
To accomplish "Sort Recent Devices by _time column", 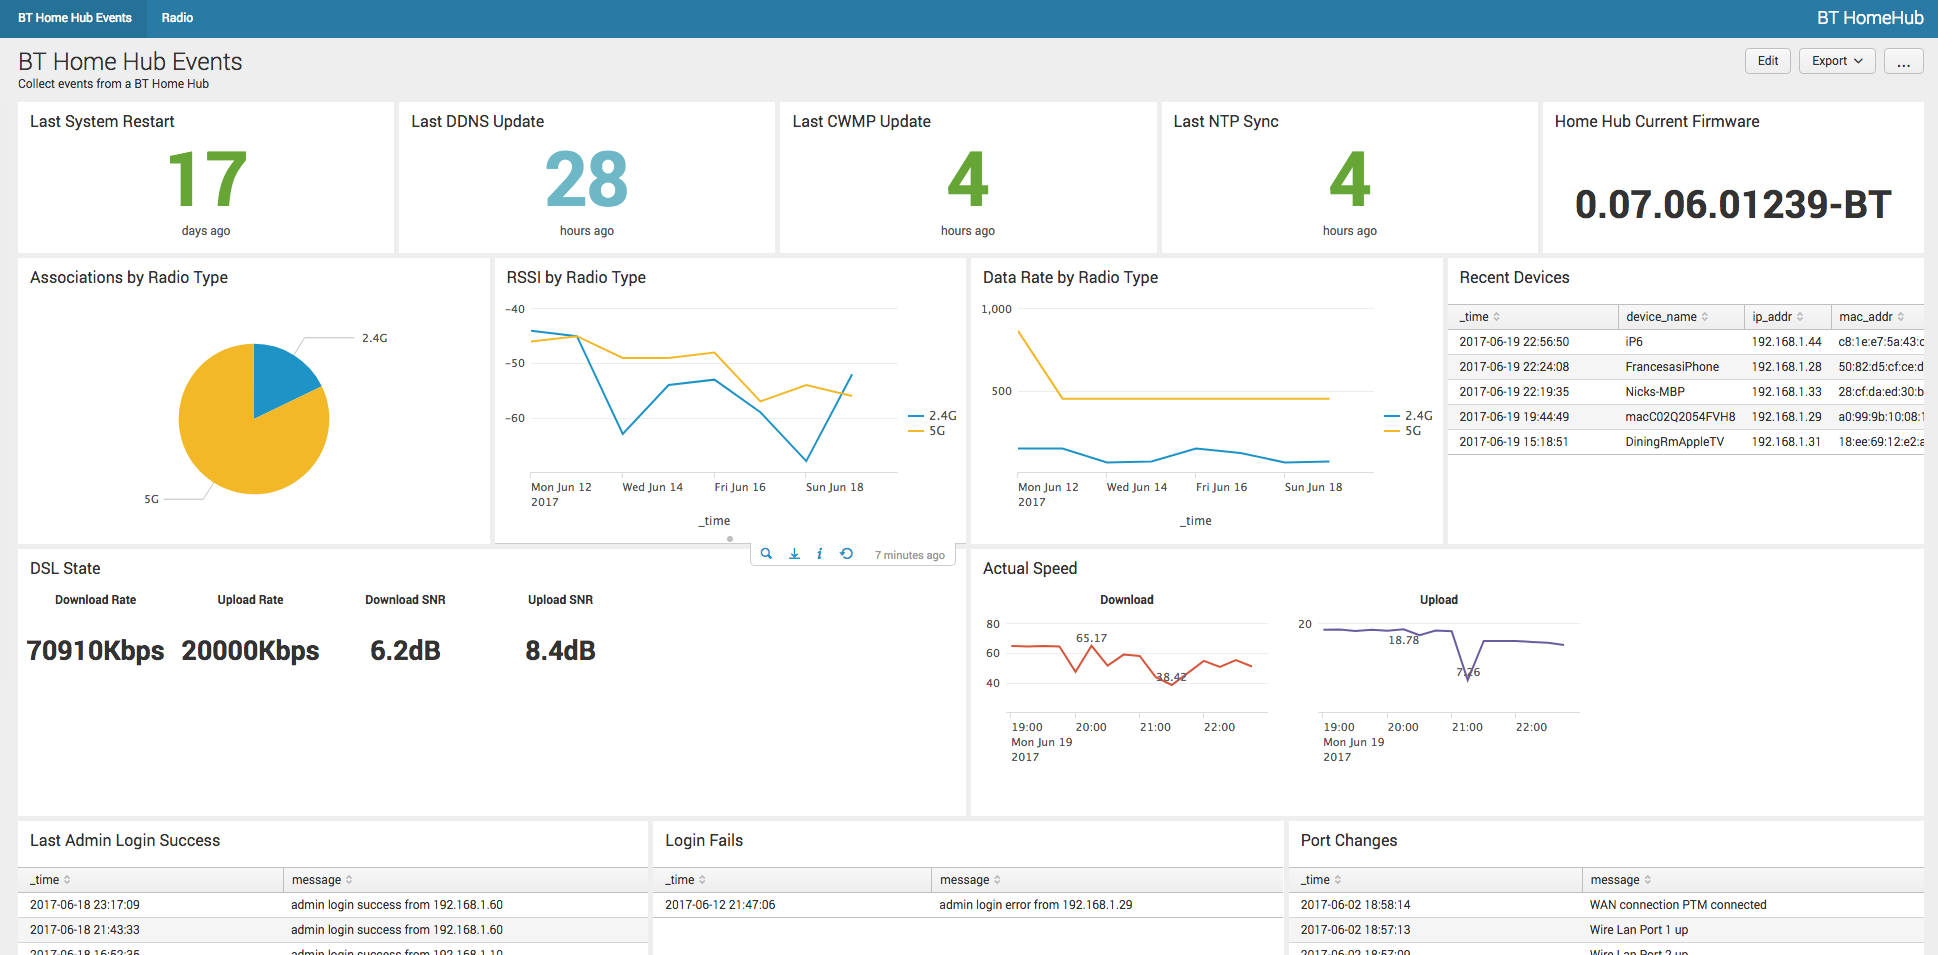I will tap(1479, 317).
